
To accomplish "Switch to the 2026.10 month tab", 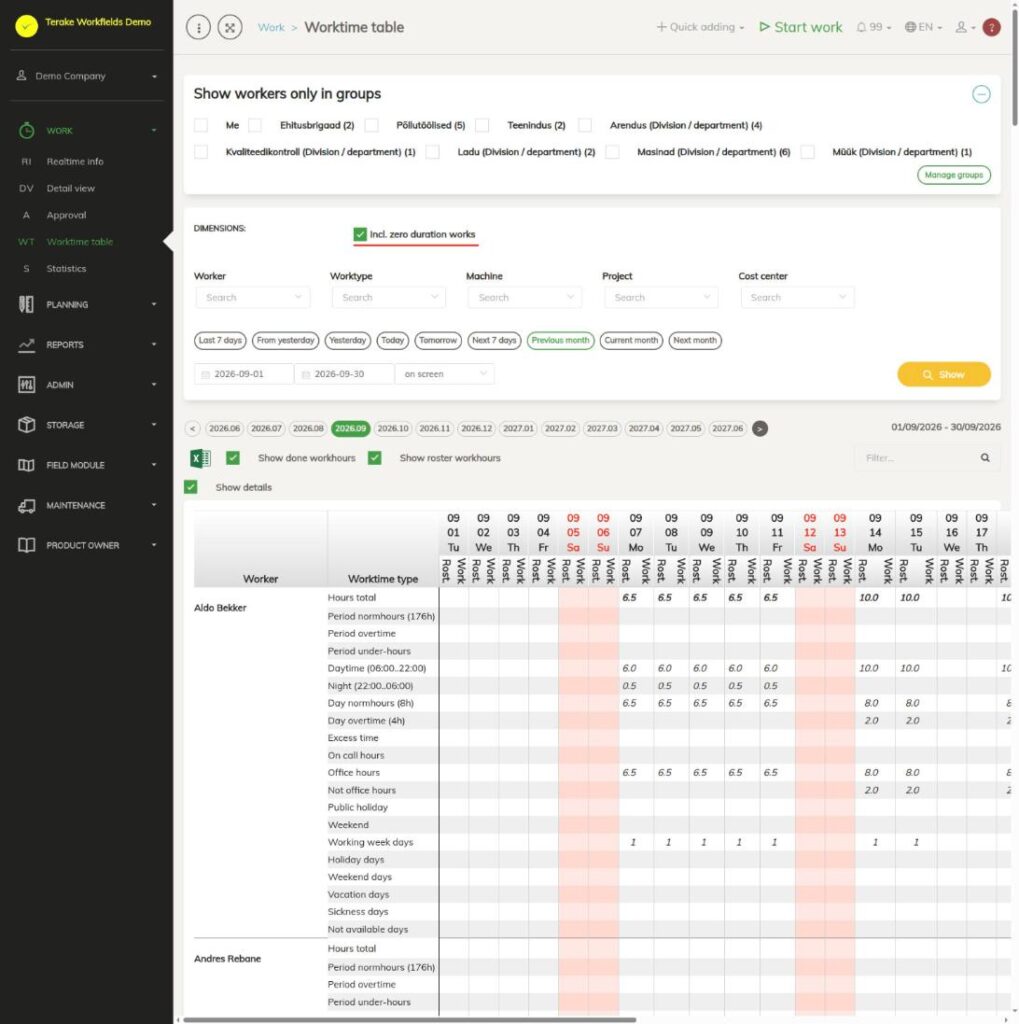I will point(393,428).
